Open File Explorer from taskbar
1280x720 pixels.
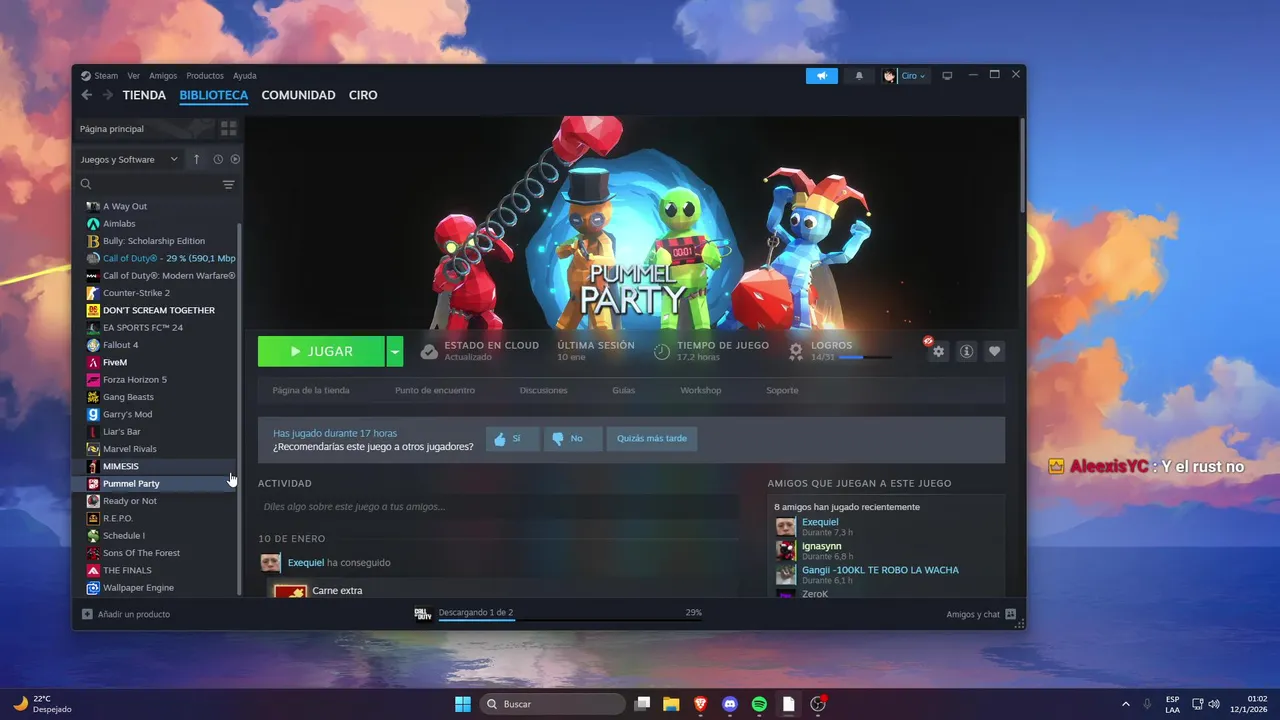click(671, 704)
